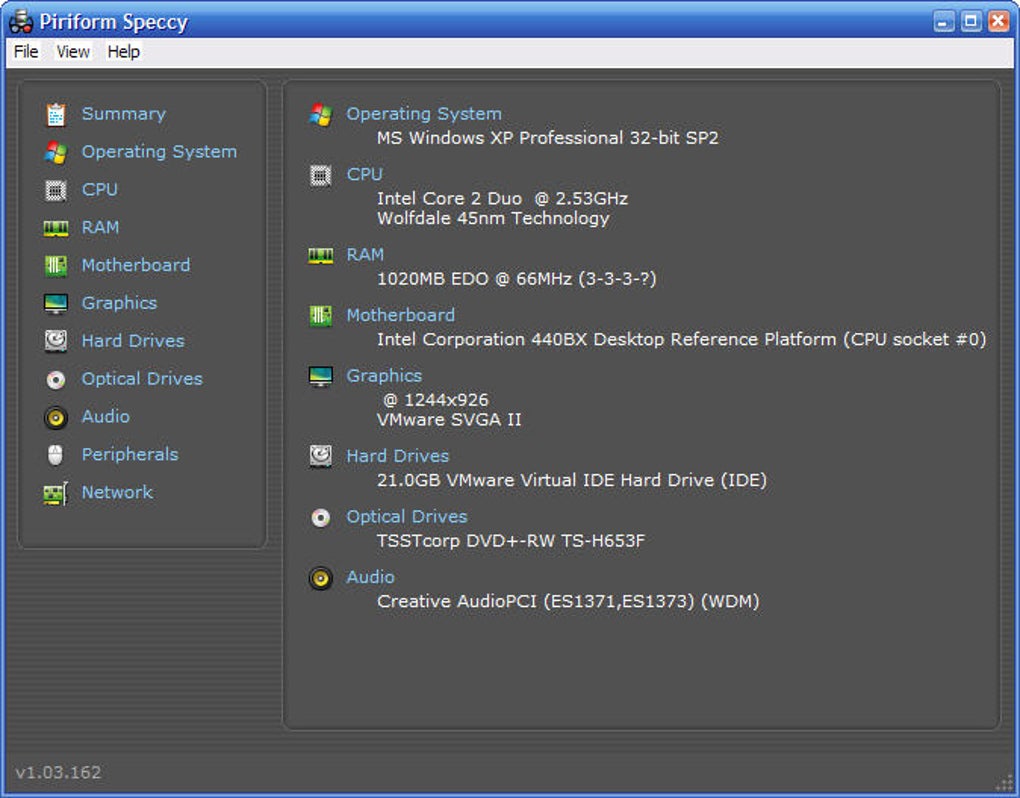Image resolution: width=1020 pixels, height=798 pixels.
Task: Click the Graphics monitor icon in summary panel
Action: tap(321, 377)
